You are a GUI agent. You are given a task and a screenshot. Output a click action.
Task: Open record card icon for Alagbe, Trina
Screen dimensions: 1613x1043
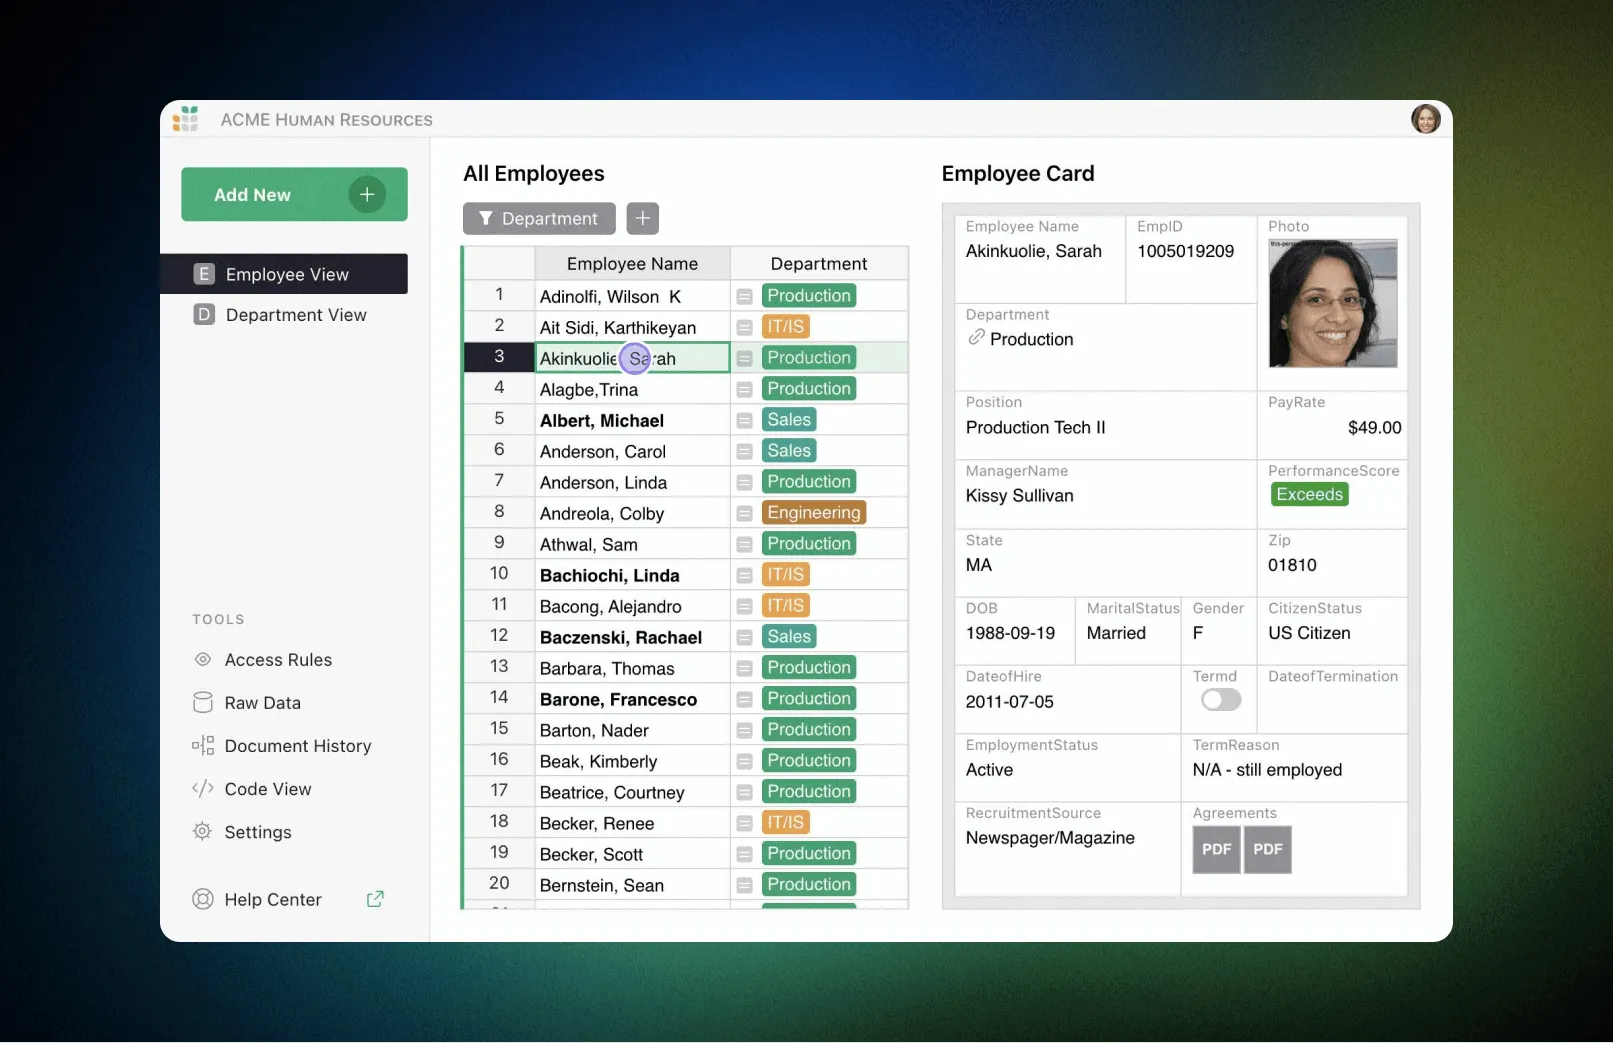(x=745, y=390)
